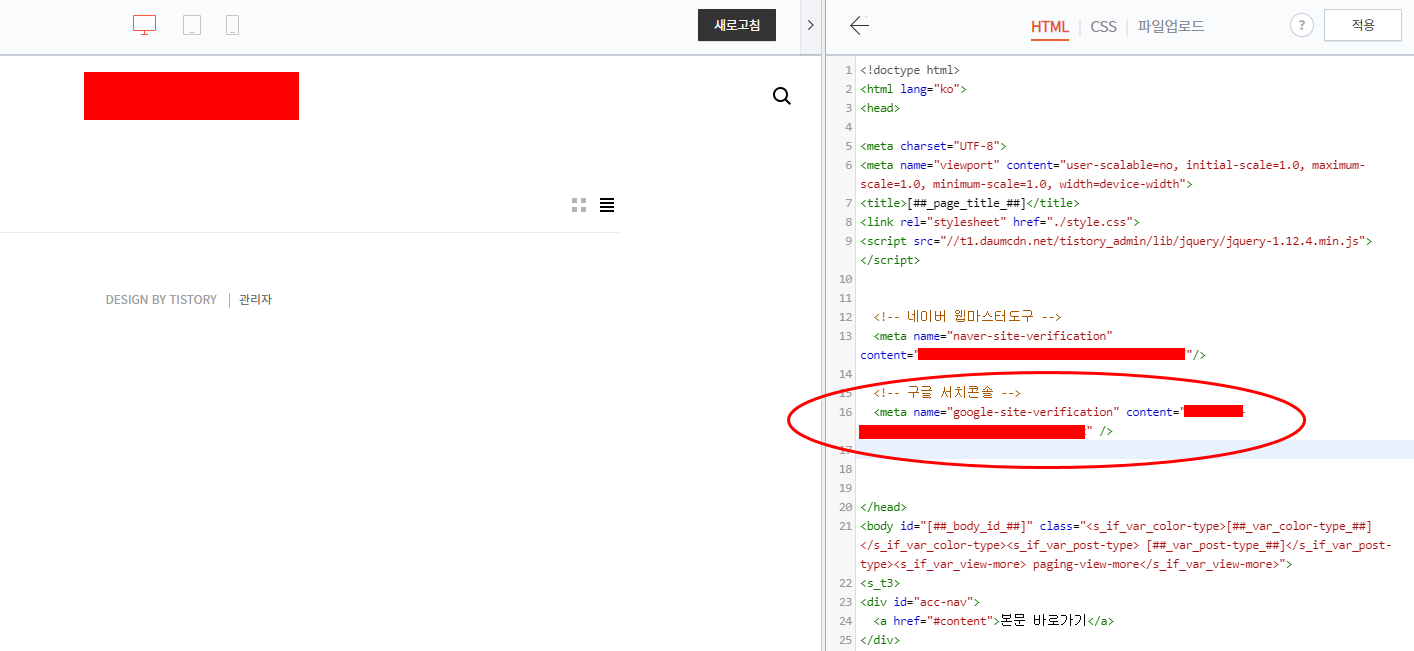Image resolution: width=1414 pixels, height=651 pixels.
Task: Open the CSS tab
Action: coord(1103,27)
